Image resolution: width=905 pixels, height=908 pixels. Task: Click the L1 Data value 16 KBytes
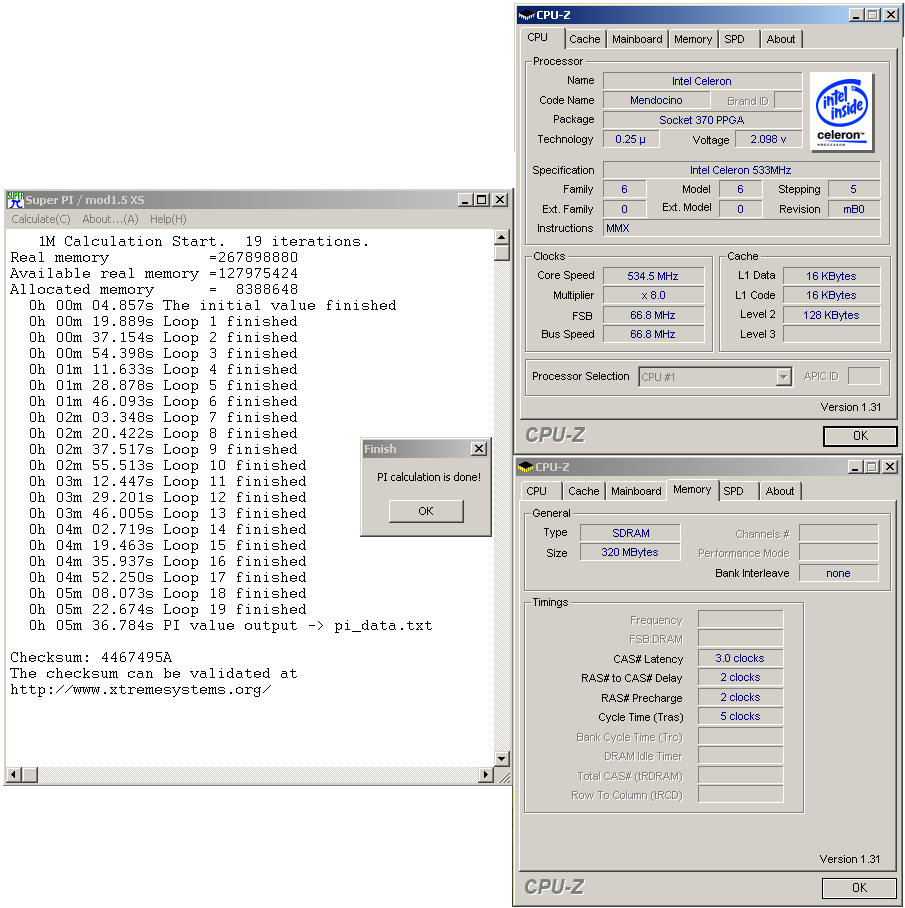[831, 276]
